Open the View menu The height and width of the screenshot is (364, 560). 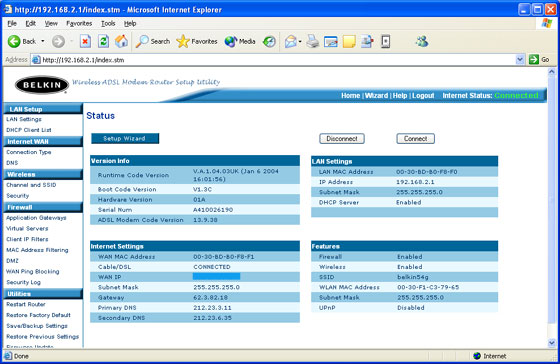coord(51,24)
